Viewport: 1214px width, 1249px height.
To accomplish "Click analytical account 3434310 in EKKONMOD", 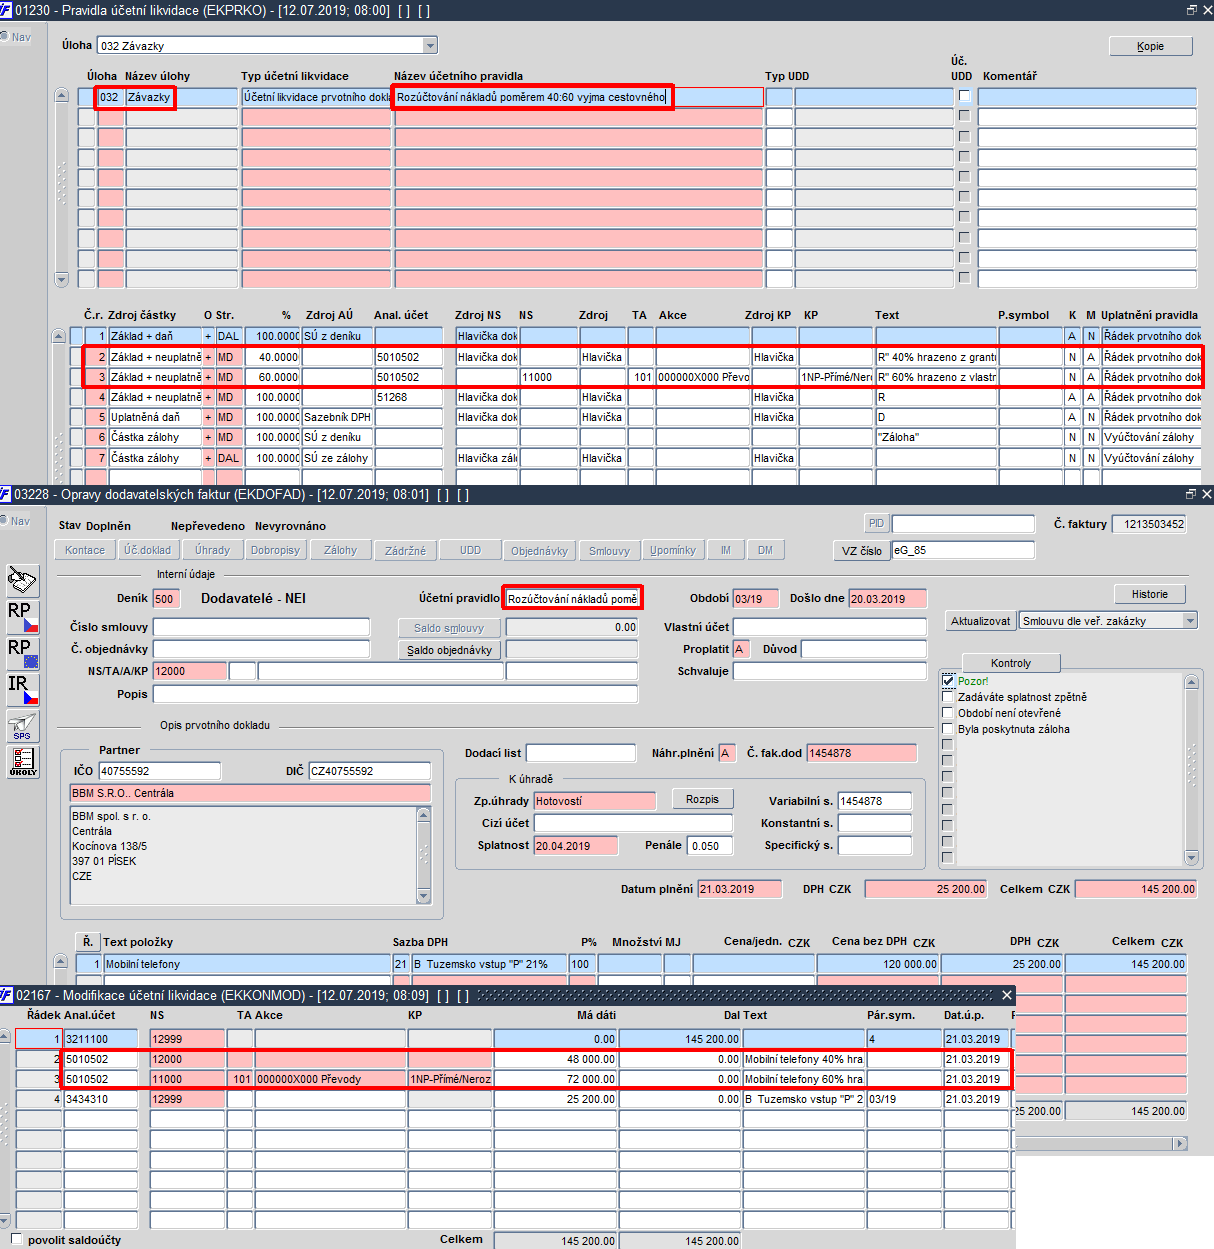I will 100,1099.
